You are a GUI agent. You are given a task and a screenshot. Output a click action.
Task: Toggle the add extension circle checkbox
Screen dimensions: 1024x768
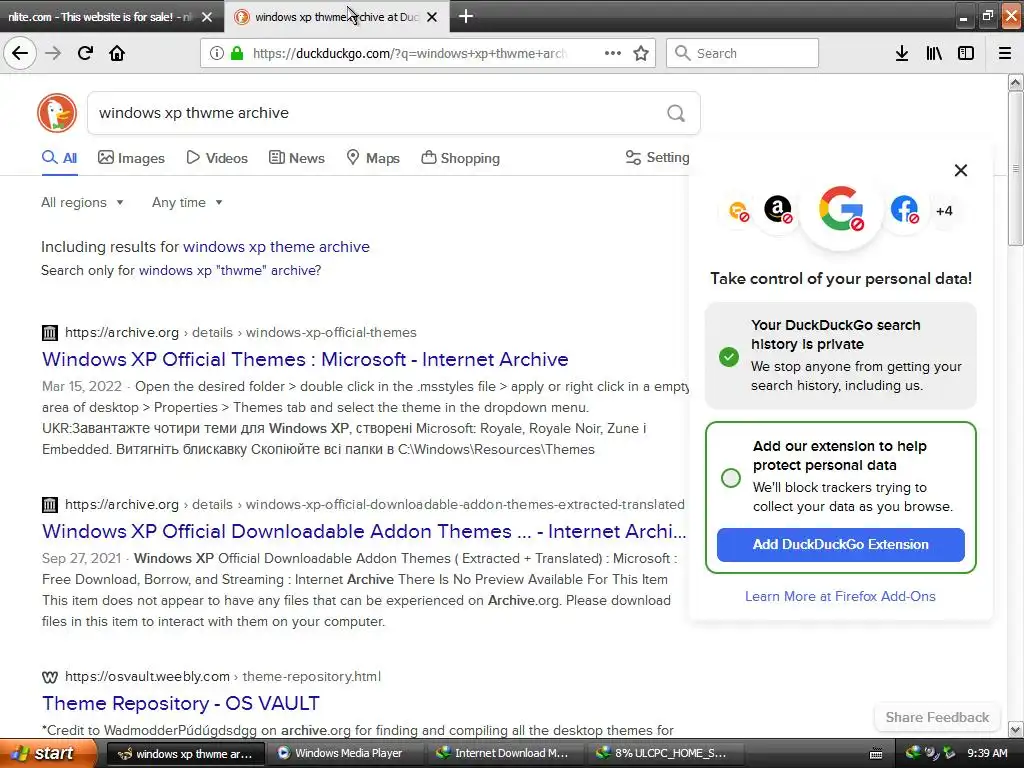tap(731, 477)
